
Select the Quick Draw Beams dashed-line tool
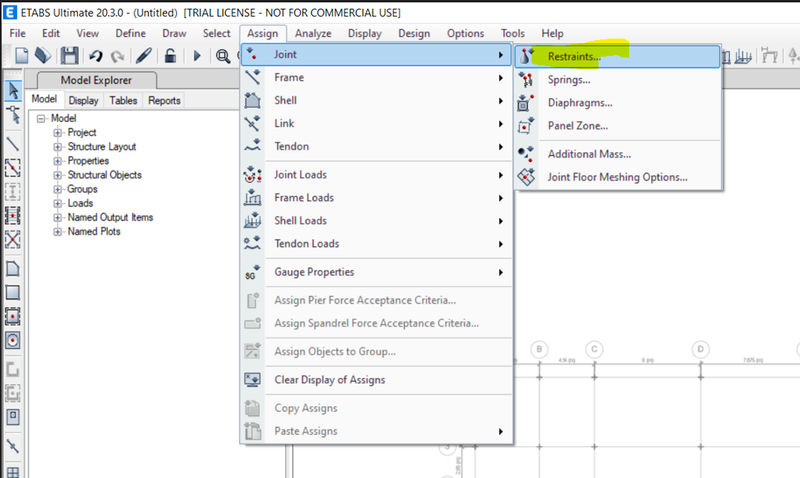(13, 168)
